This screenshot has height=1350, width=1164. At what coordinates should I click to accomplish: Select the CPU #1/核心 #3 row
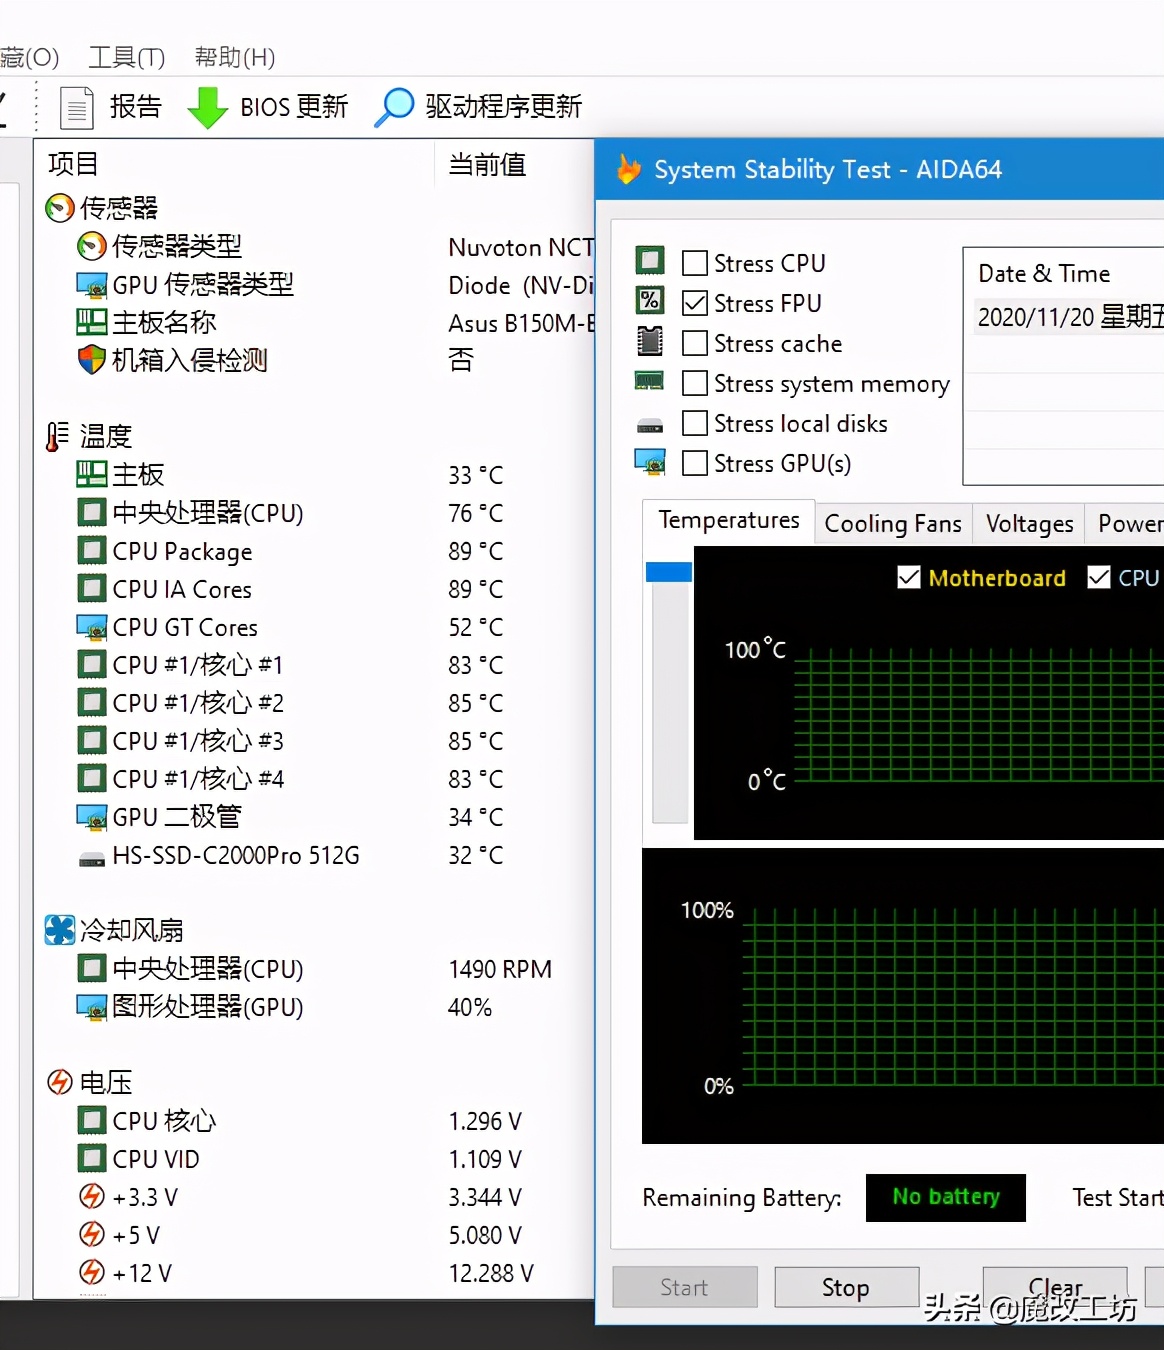315,741
